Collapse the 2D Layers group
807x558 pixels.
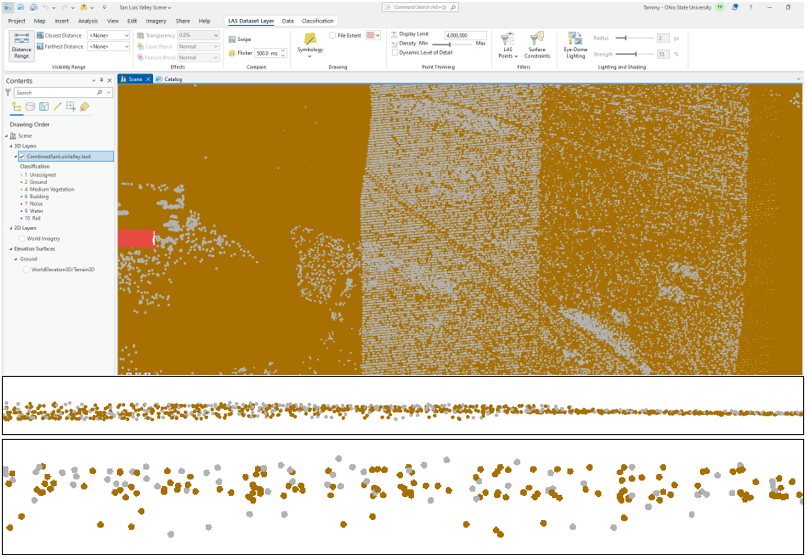(x=11, y=228)
